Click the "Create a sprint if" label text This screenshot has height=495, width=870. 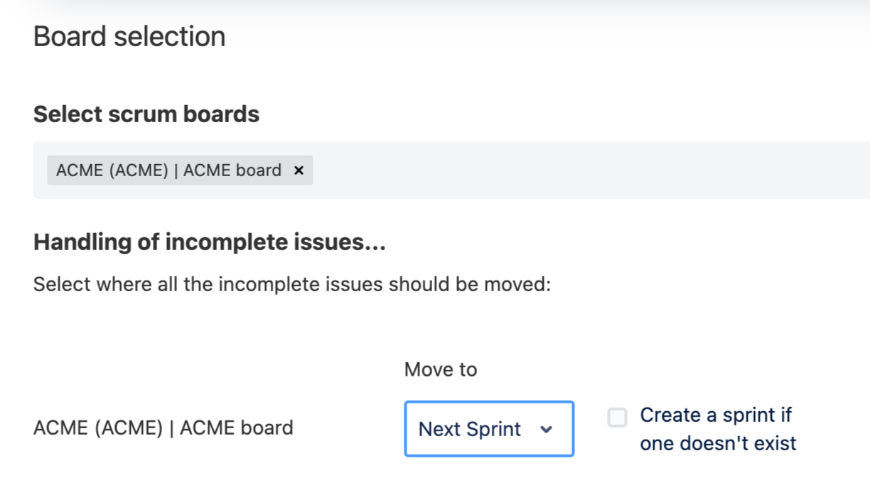pos(716,414)
